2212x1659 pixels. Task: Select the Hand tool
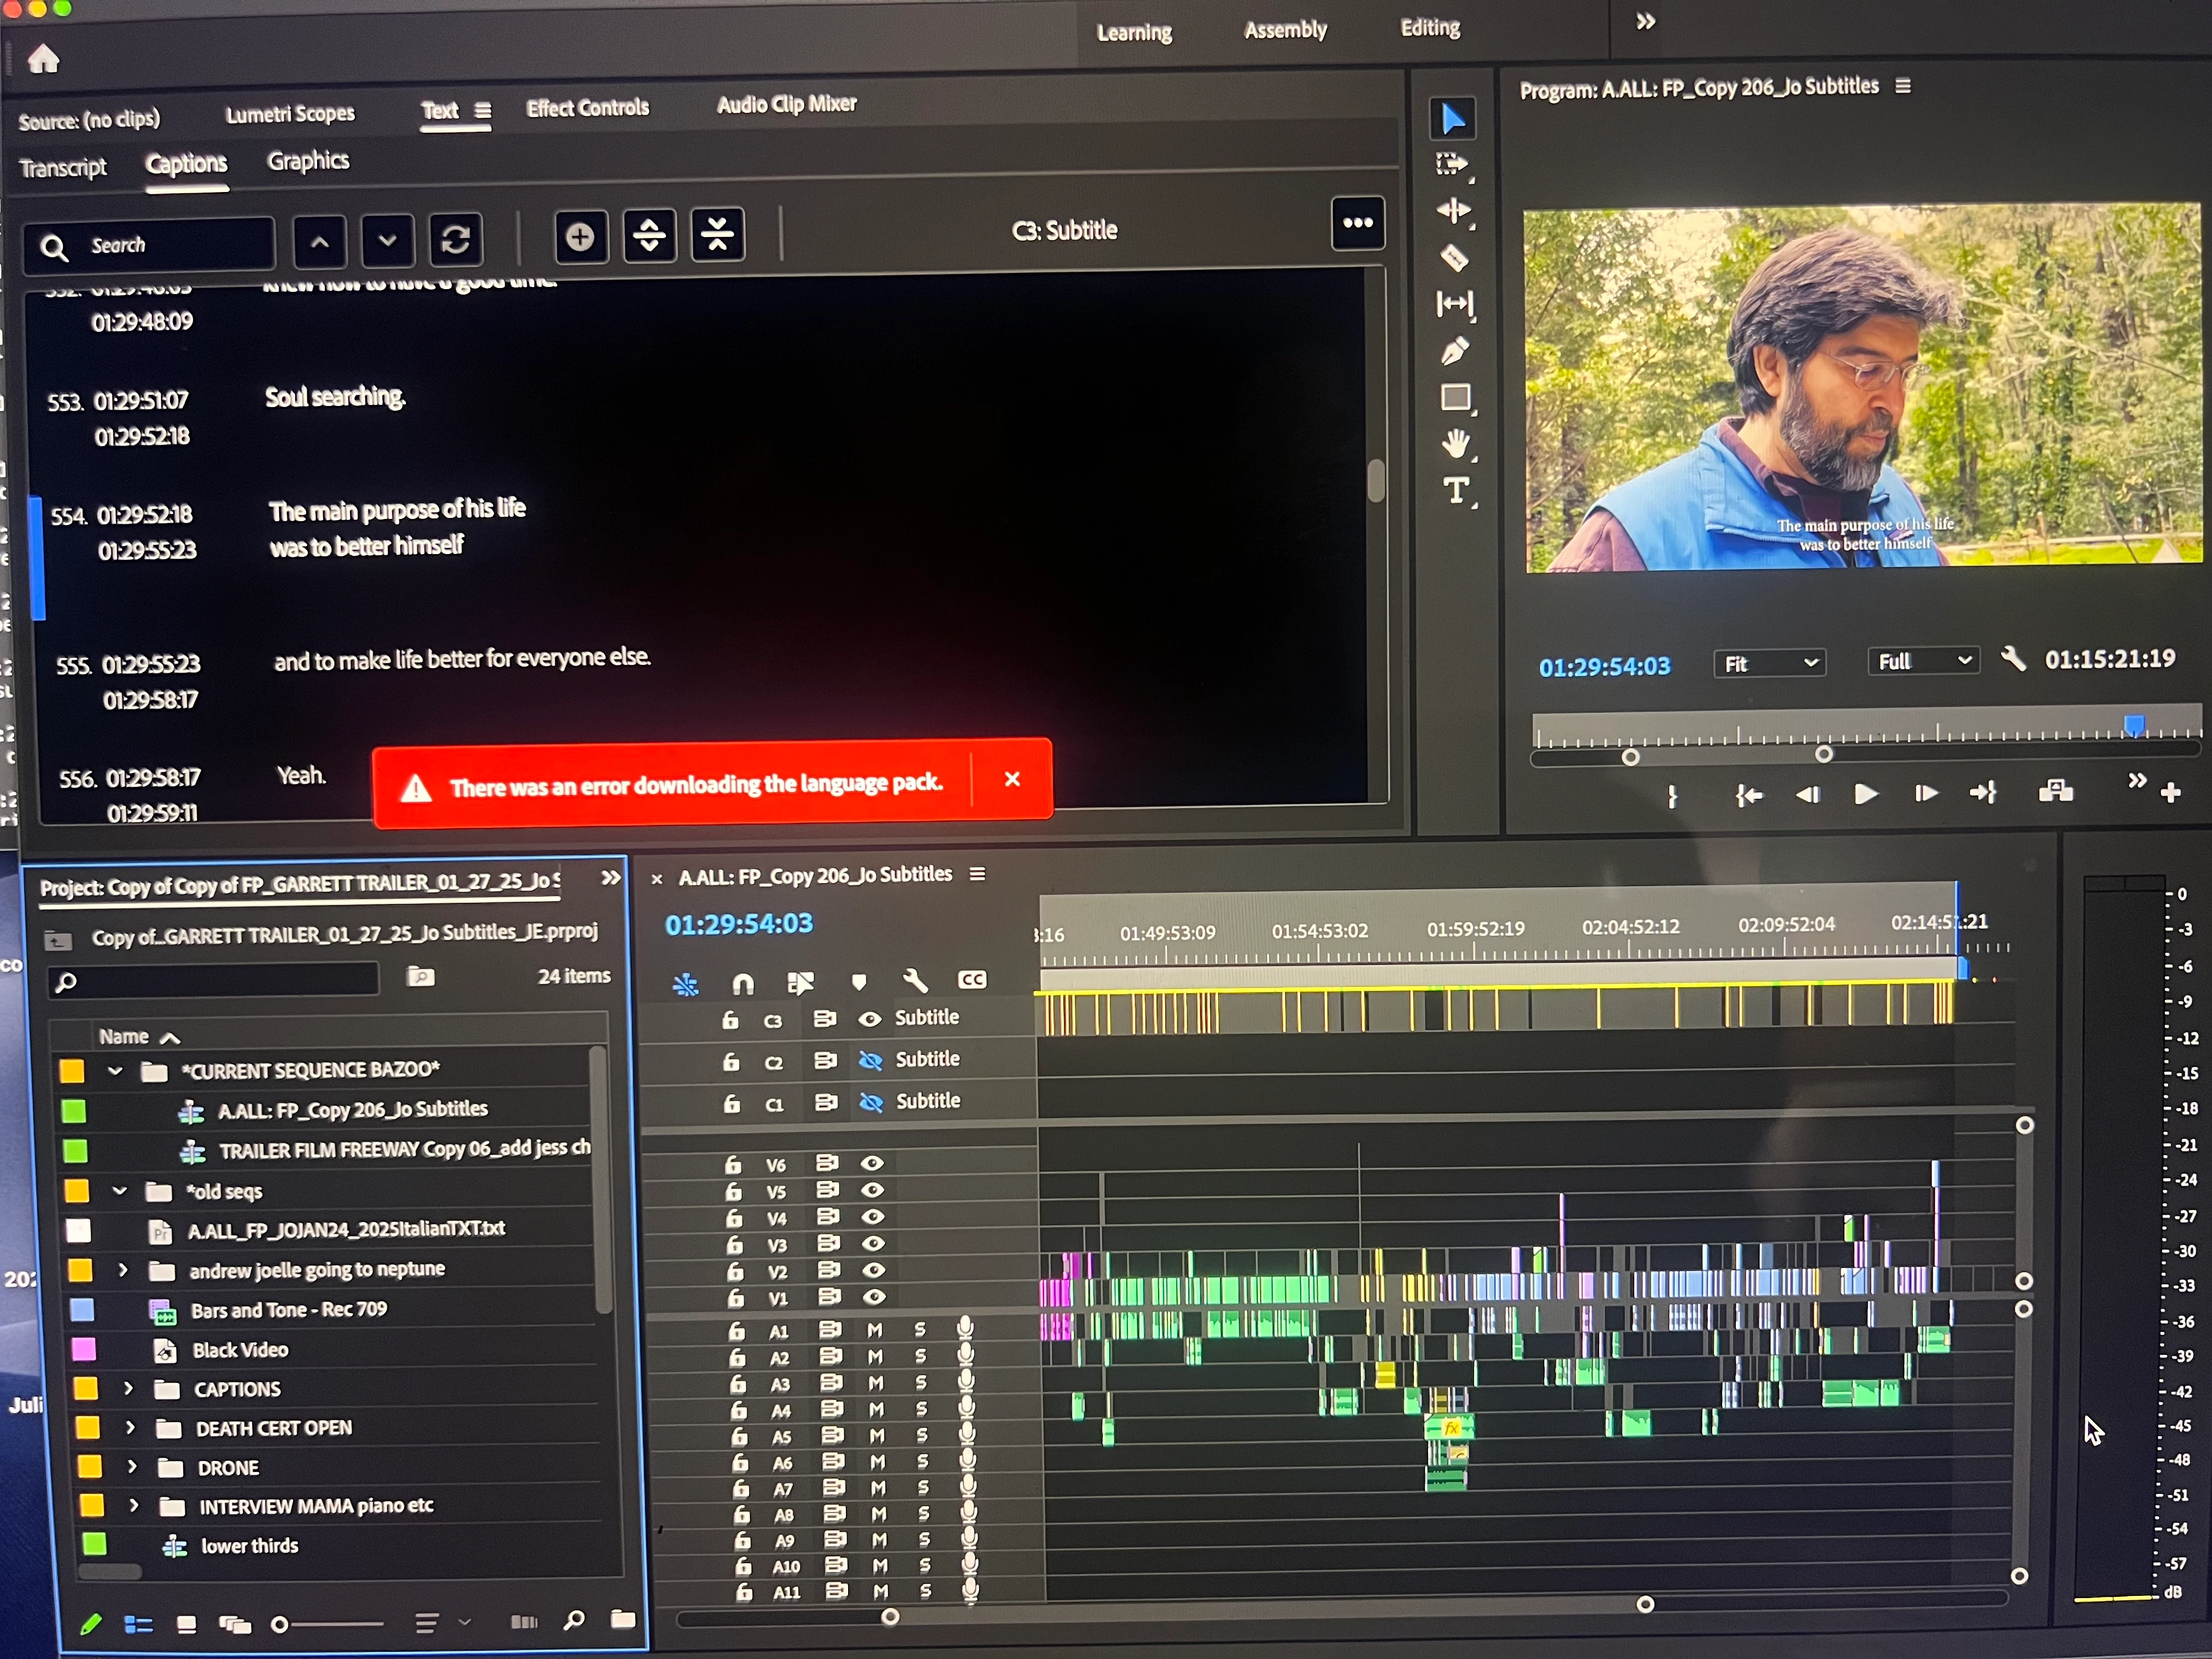click(1456, 443)
